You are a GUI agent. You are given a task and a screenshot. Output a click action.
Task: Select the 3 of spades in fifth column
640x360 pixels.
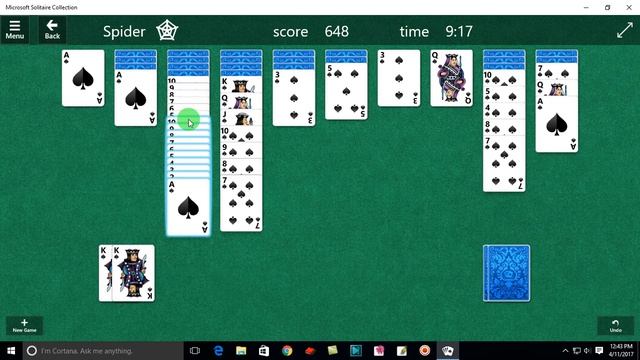click(x=294, y=98)
